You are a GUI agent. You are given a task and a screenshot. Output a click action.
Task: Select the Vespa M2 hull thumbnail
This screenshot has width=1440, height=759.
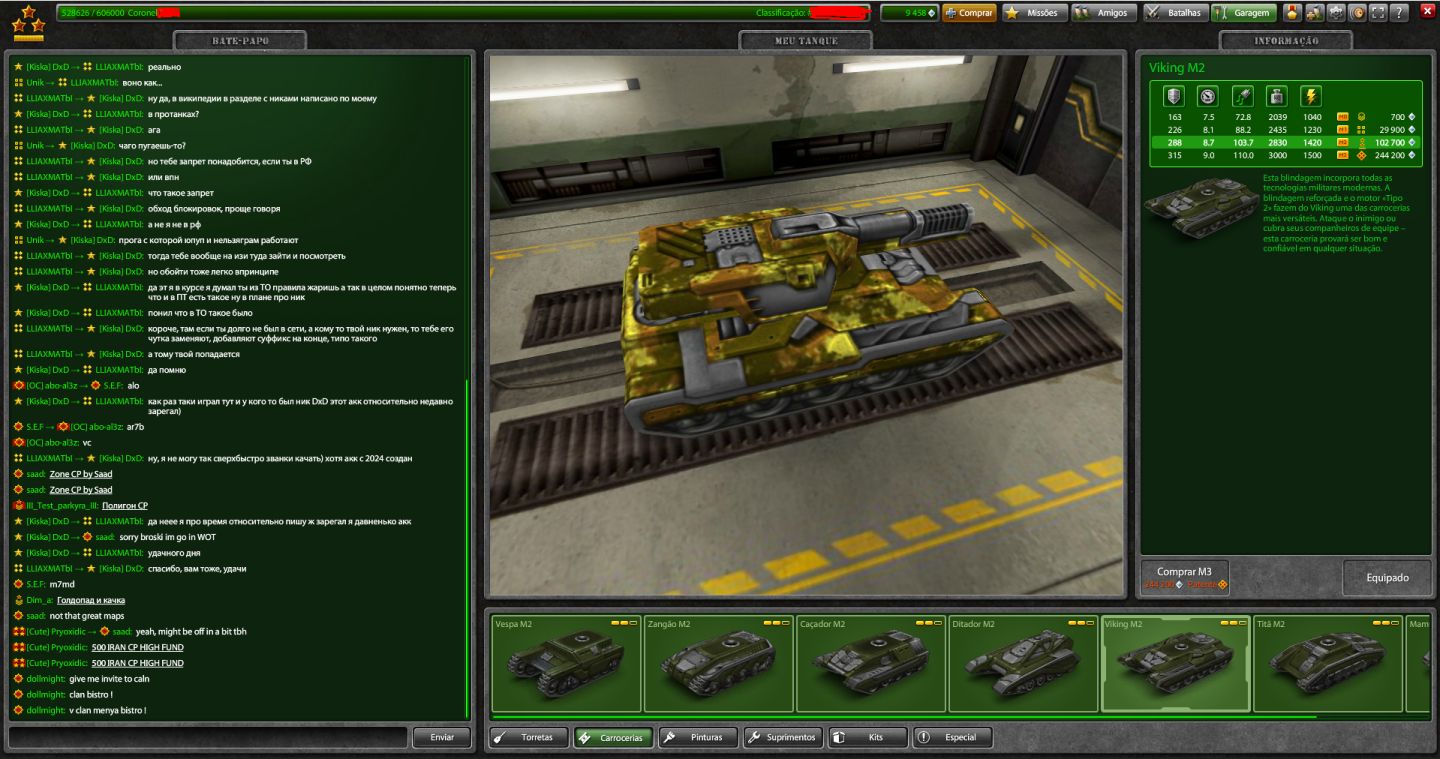pos(566,663)
